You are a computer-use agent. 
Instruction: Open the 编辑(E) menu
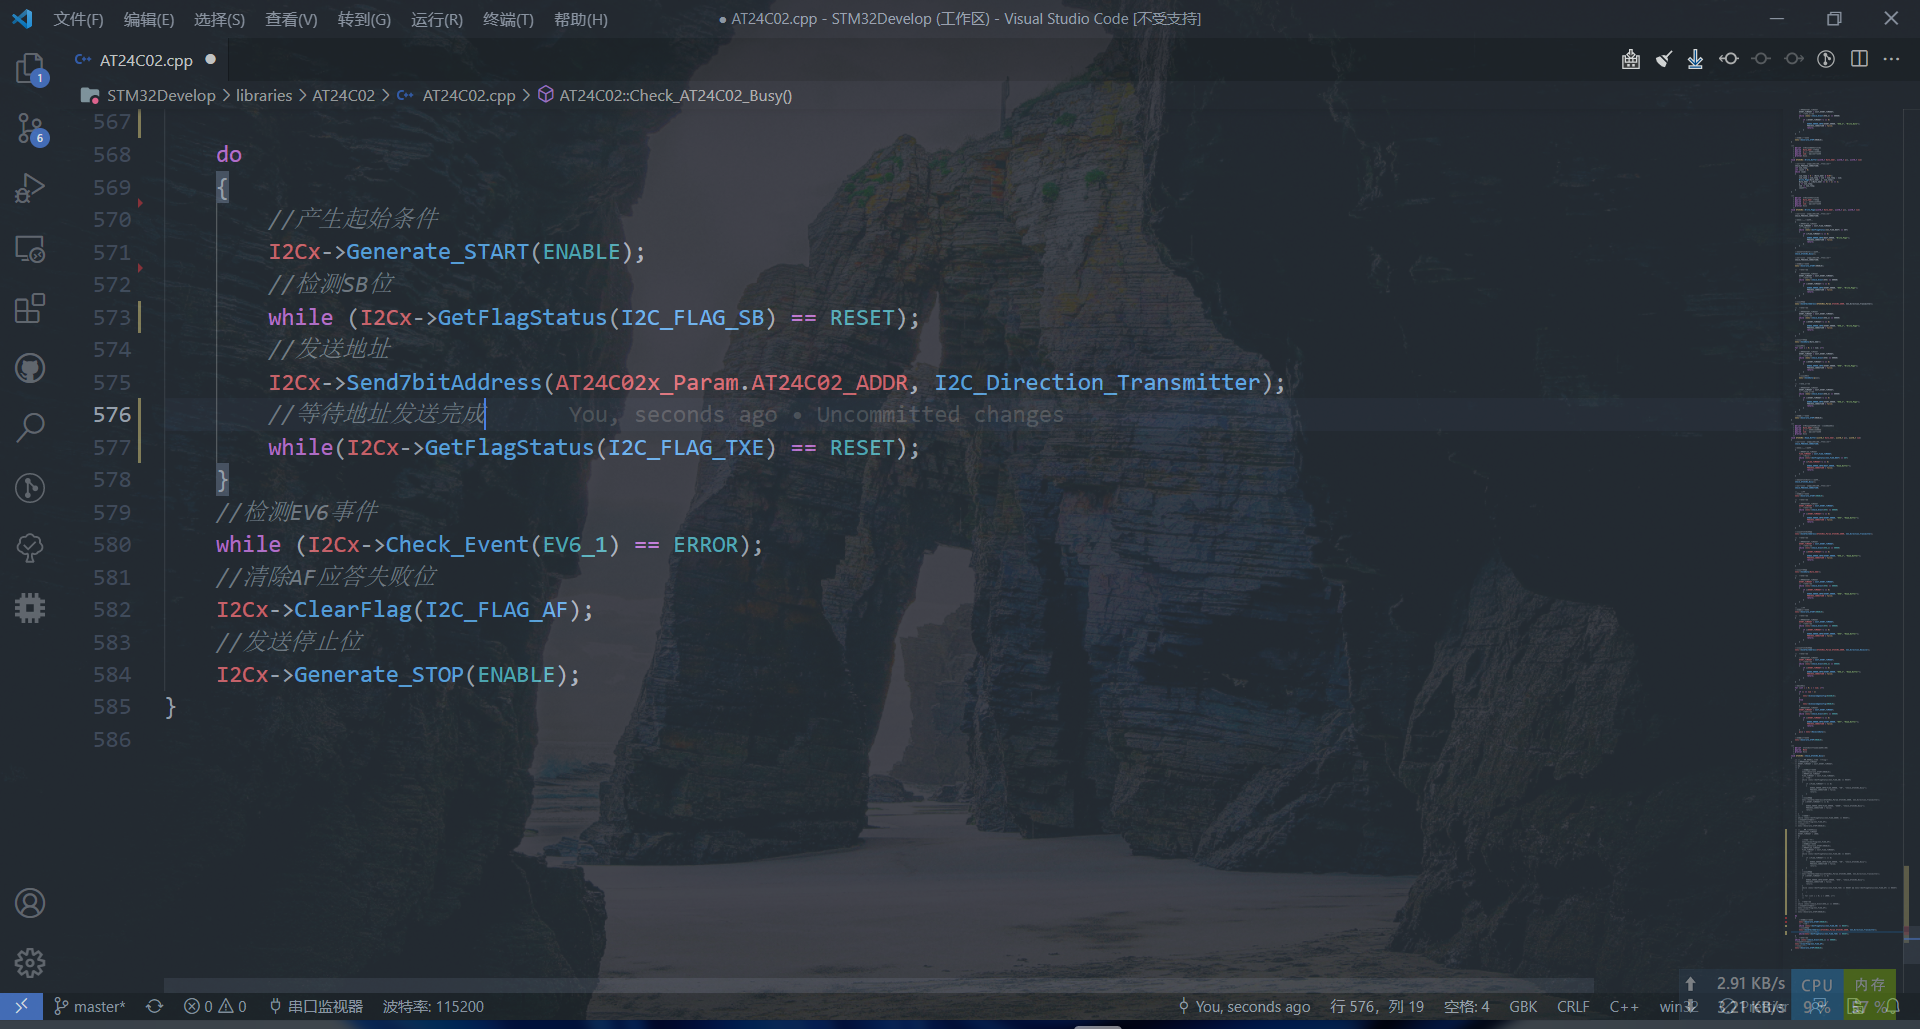148,19
